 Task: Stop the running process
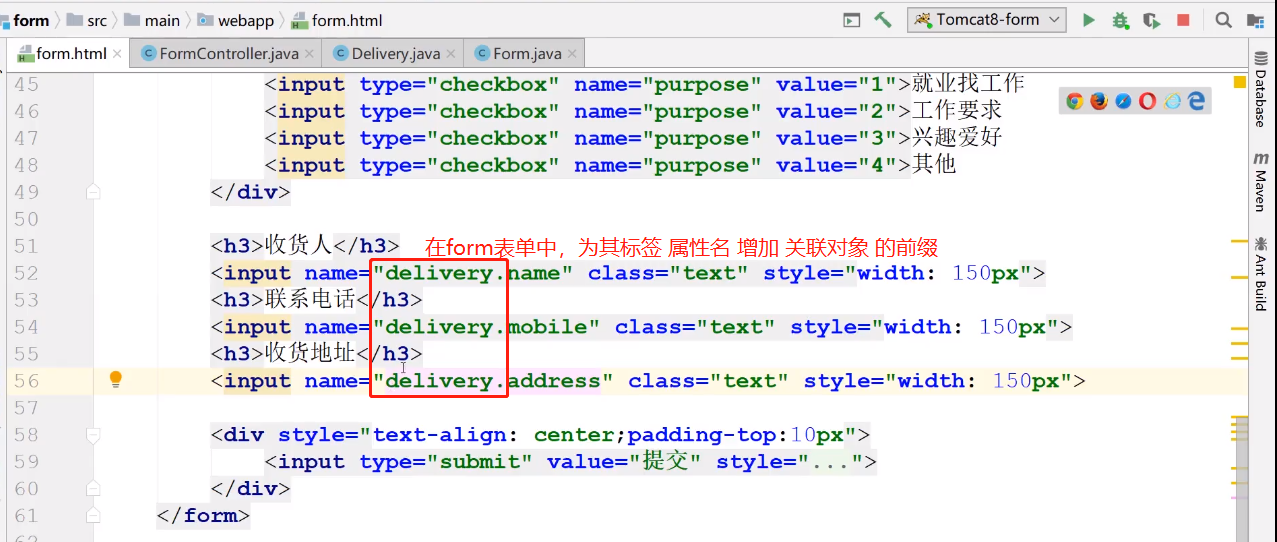1183,20
